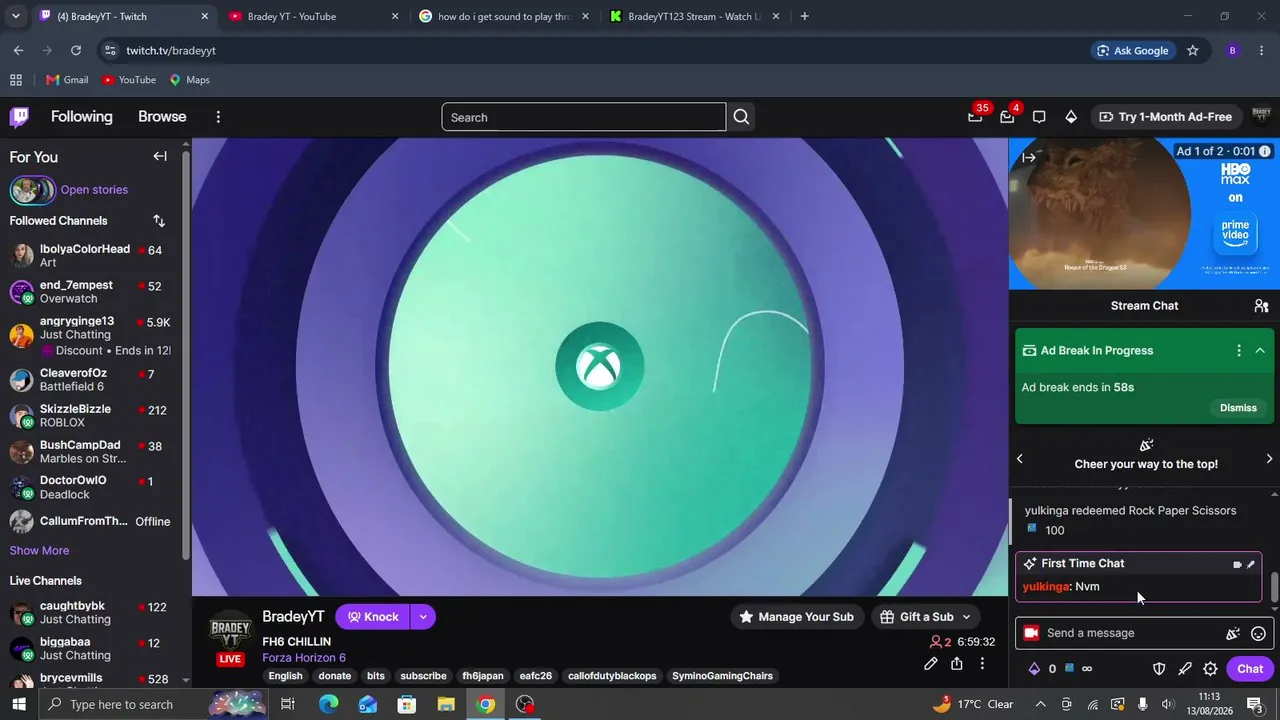Image resolution: width=1280 pixels, height=720 pixels.
Task: Open the Whispers speech bubble icon
Action: 1039,117
